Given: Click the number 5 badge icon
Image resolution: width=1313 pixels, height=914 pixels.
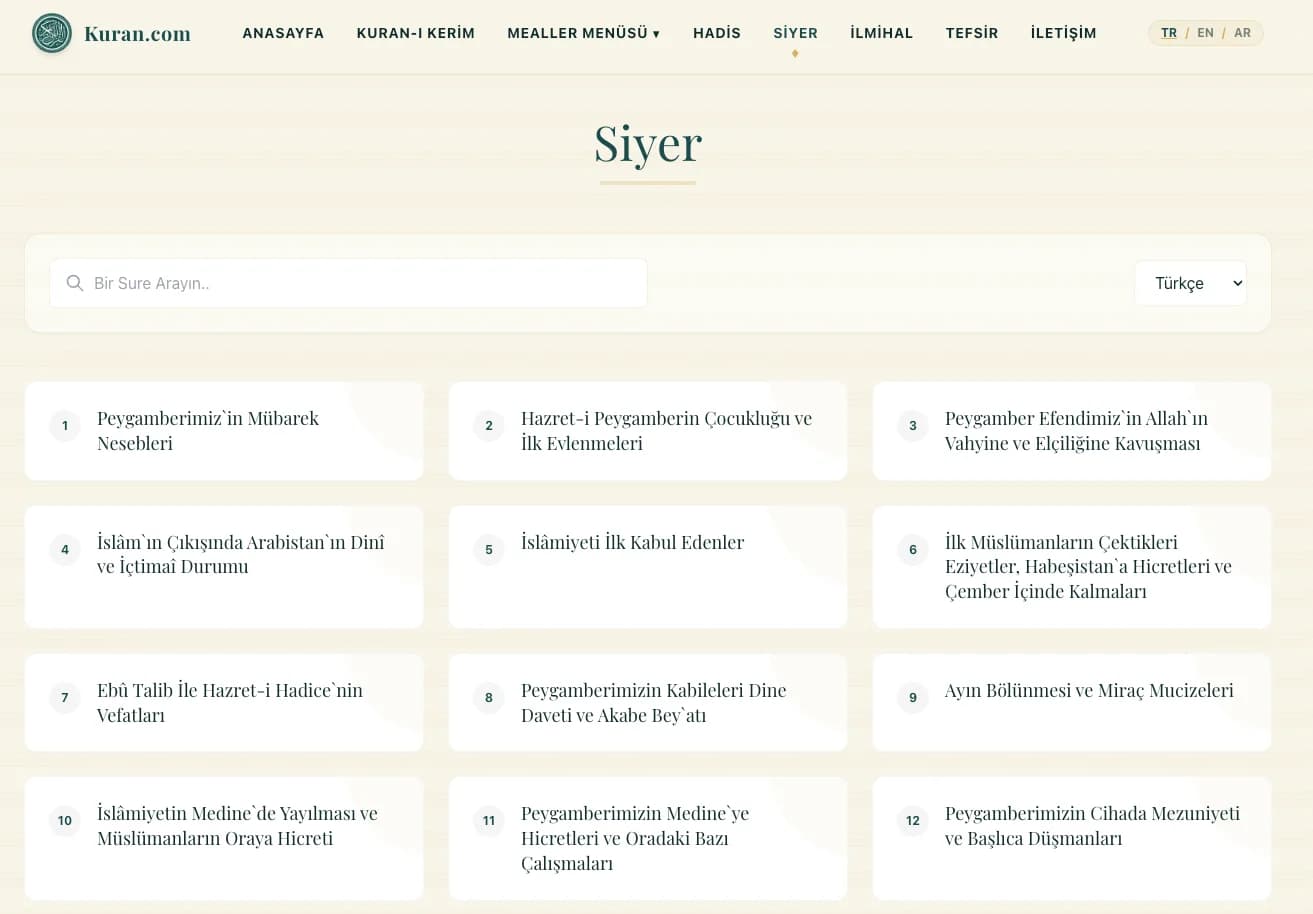Looking at the screenshot, I should pos(489,549).
